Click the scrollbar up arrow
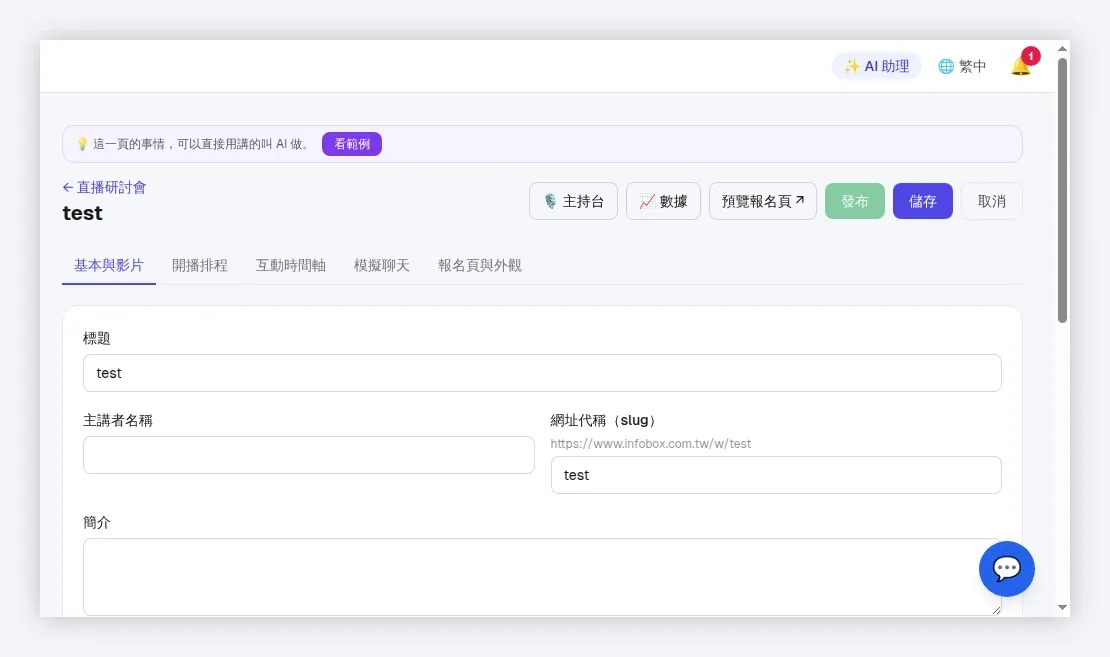 (1062, 49)
